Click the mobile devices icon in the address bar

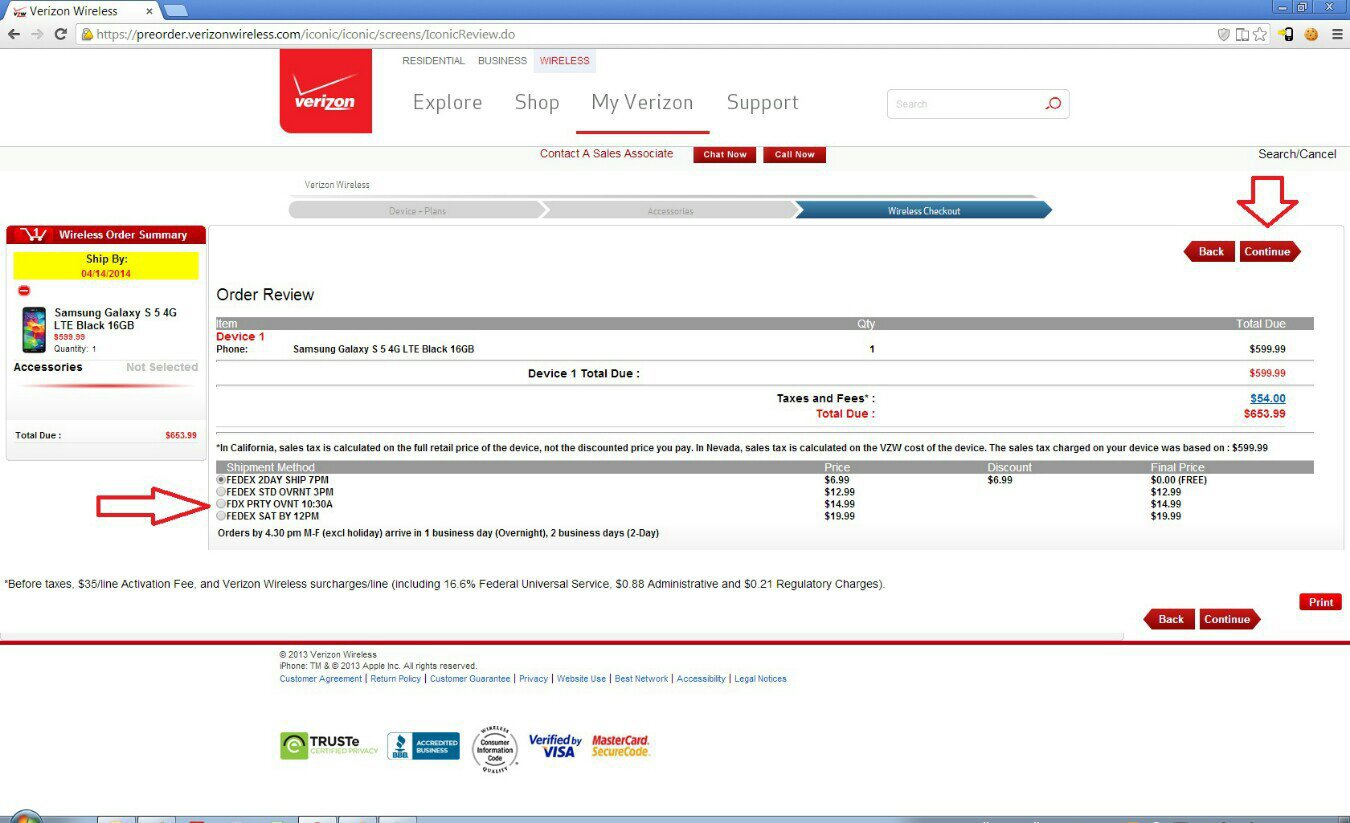tap(1242, 34)
